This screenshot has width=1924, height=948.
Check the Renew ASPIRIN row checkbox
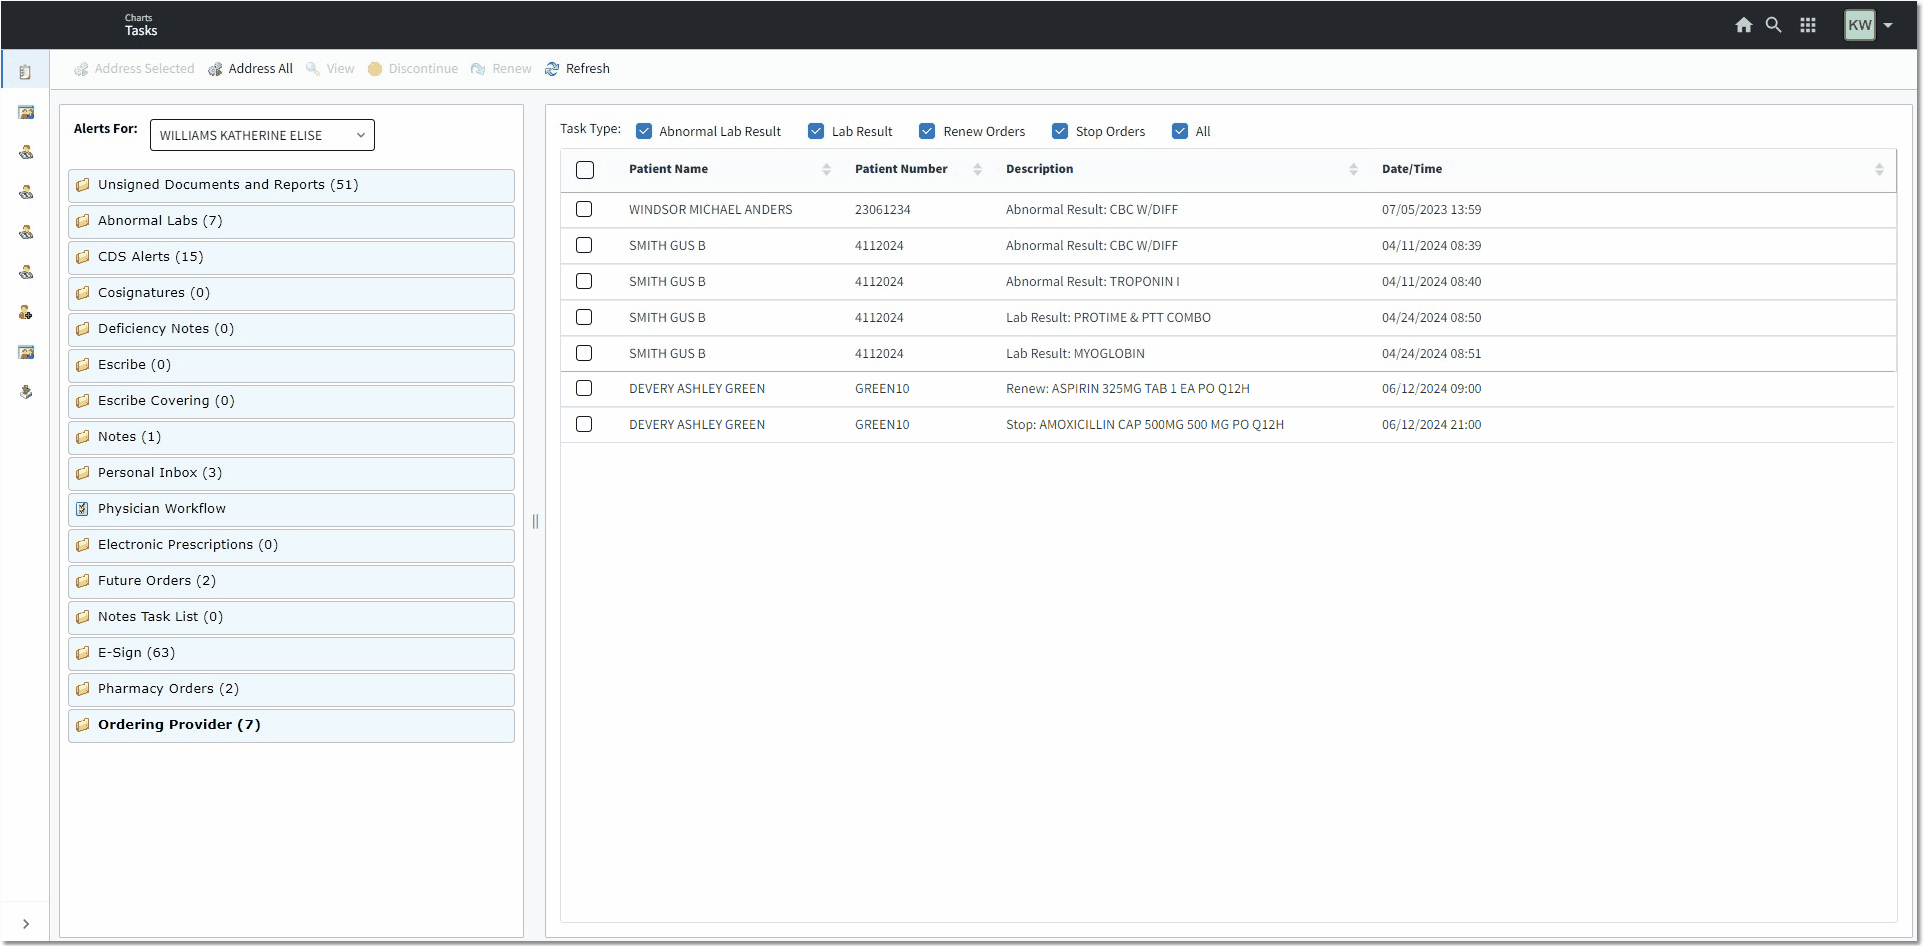[584, 388]
